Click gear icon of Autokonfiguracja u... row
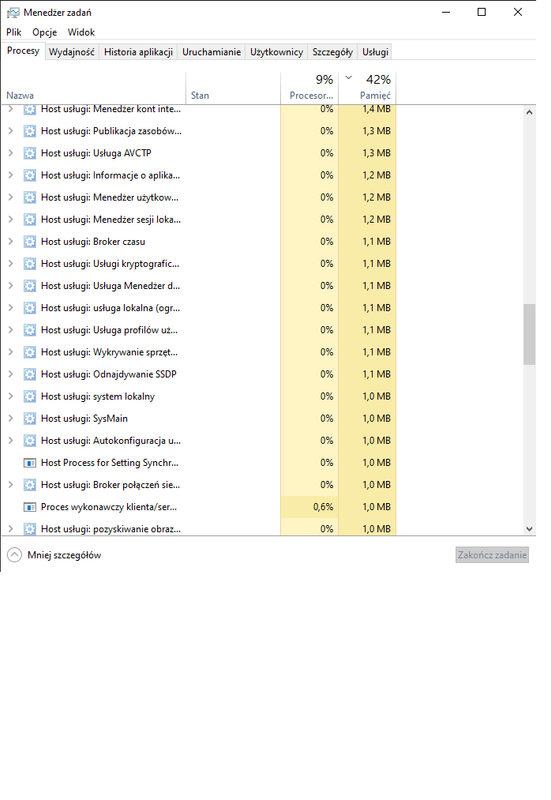Viewport: 551px width, 800px height. click(30, 441)
